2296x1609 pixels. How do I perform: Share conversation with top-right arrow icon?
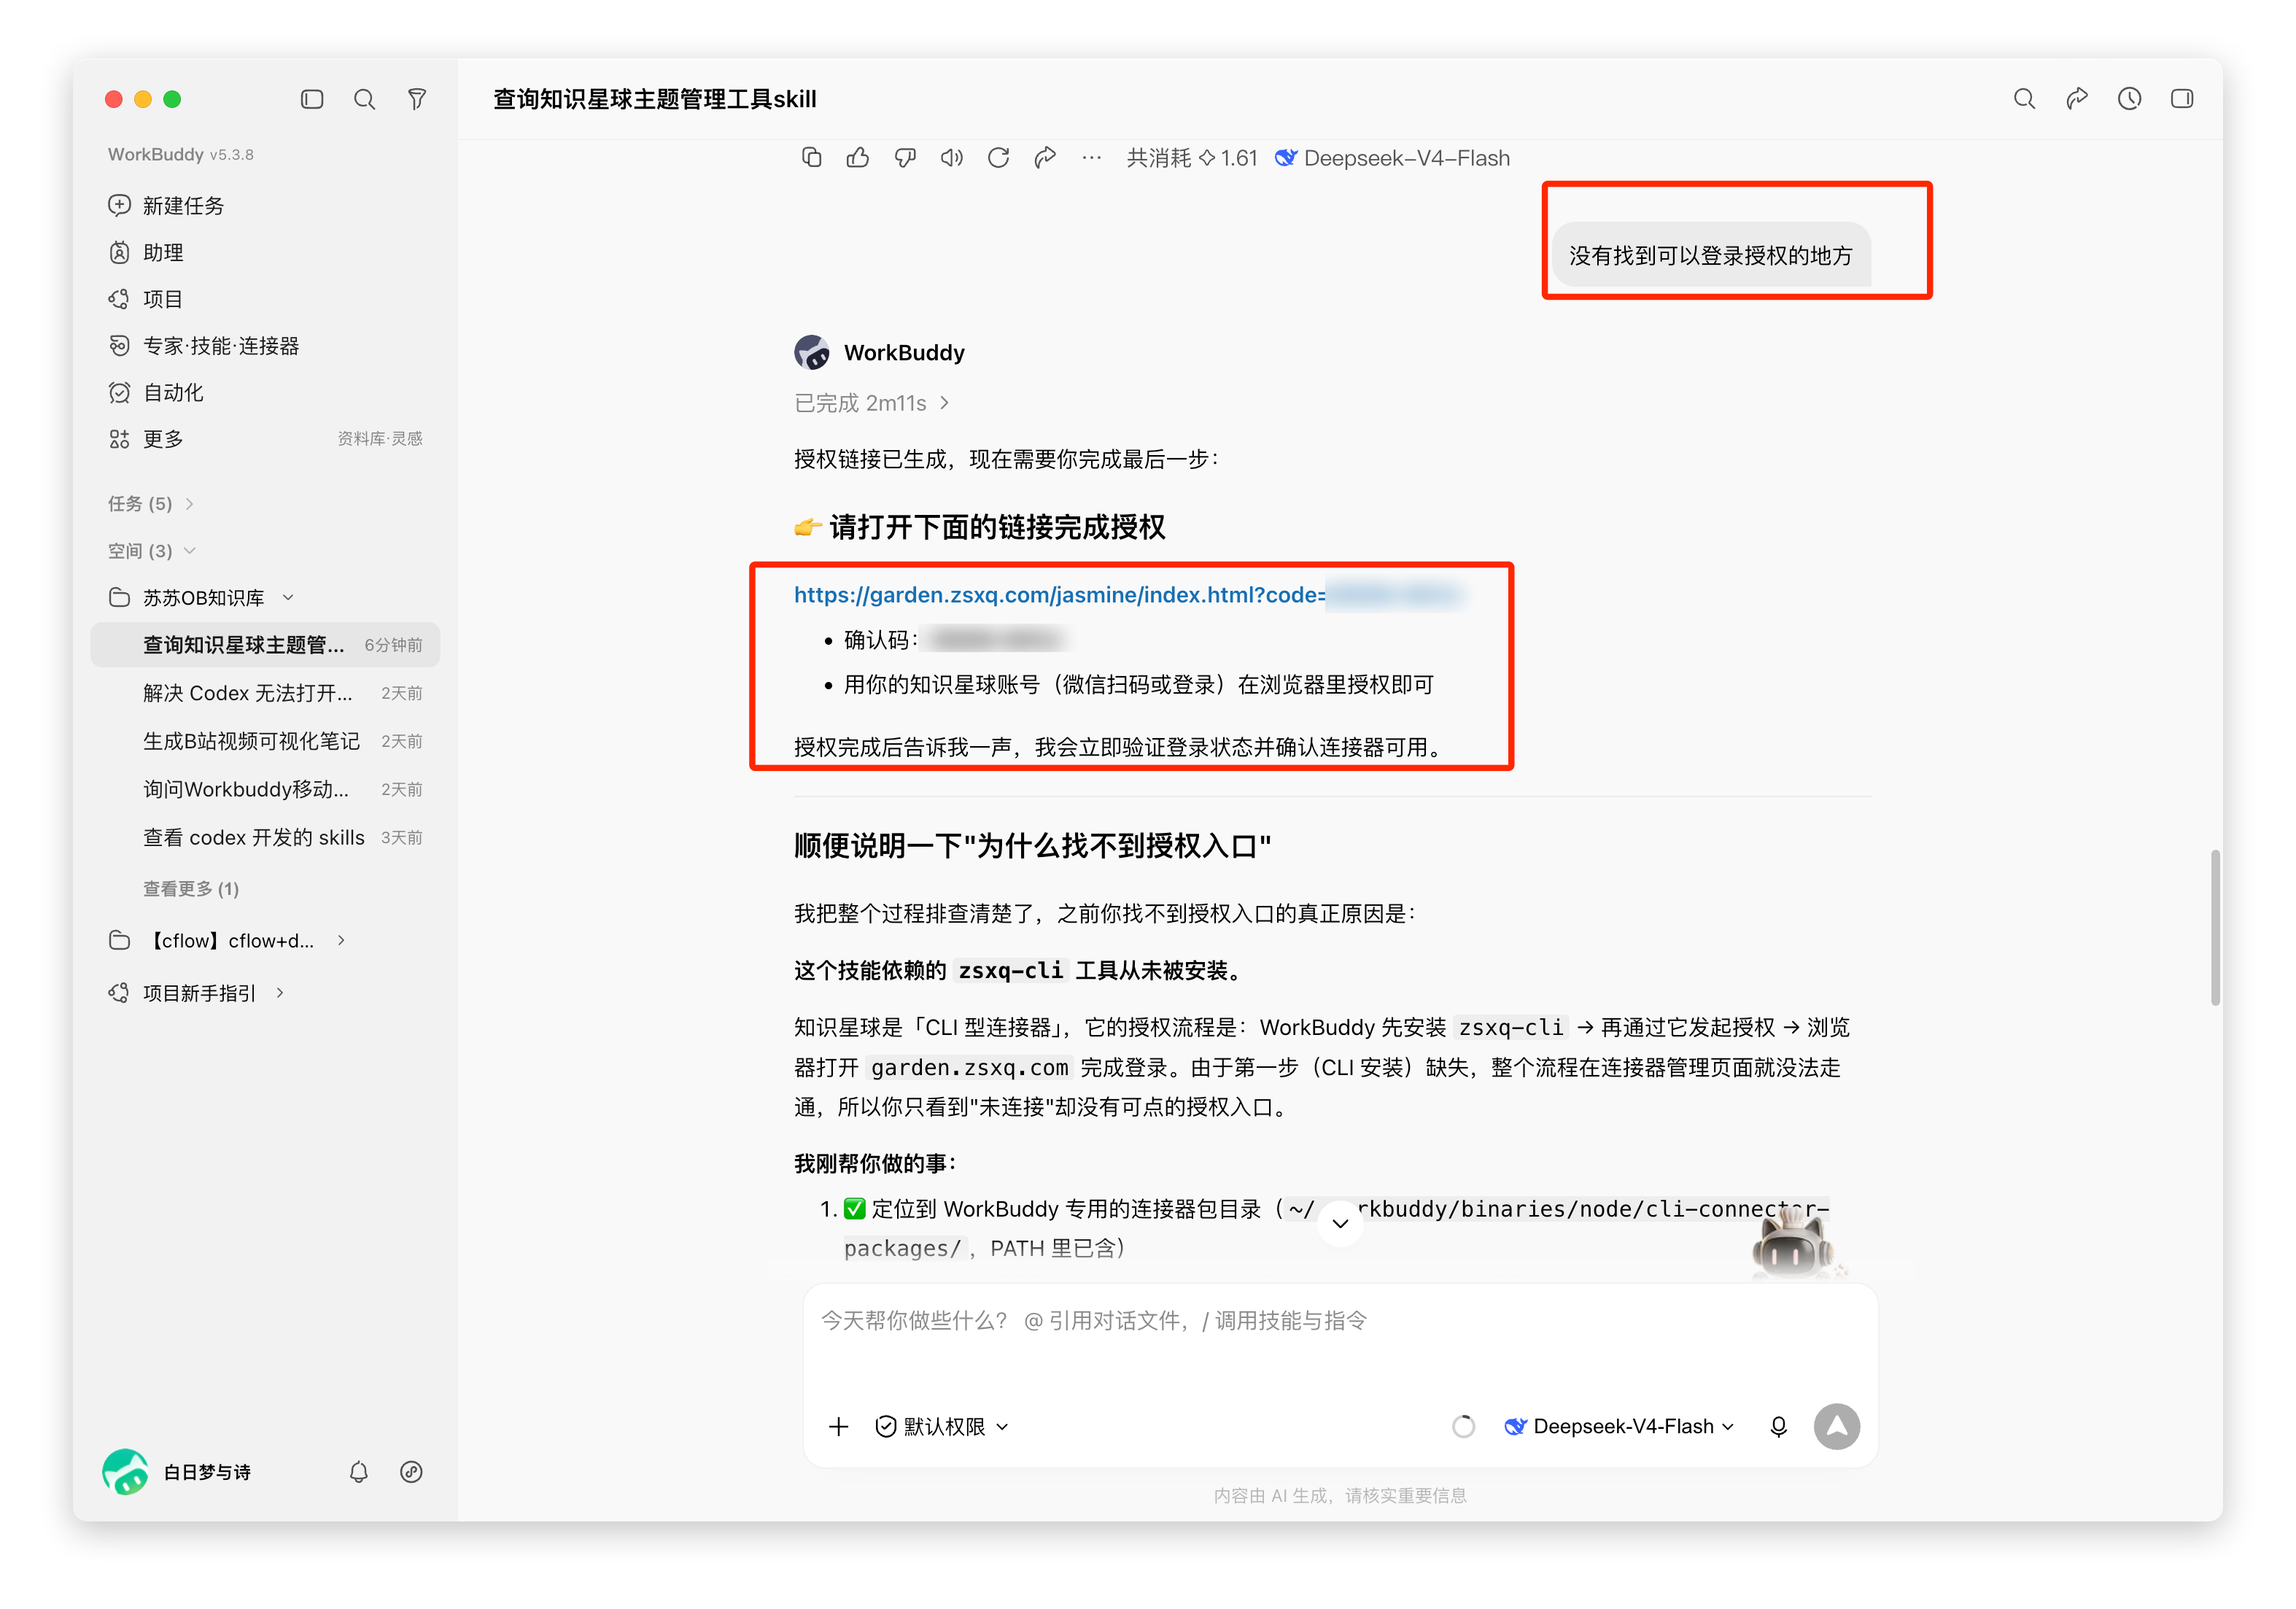(x=2077, y=99)
